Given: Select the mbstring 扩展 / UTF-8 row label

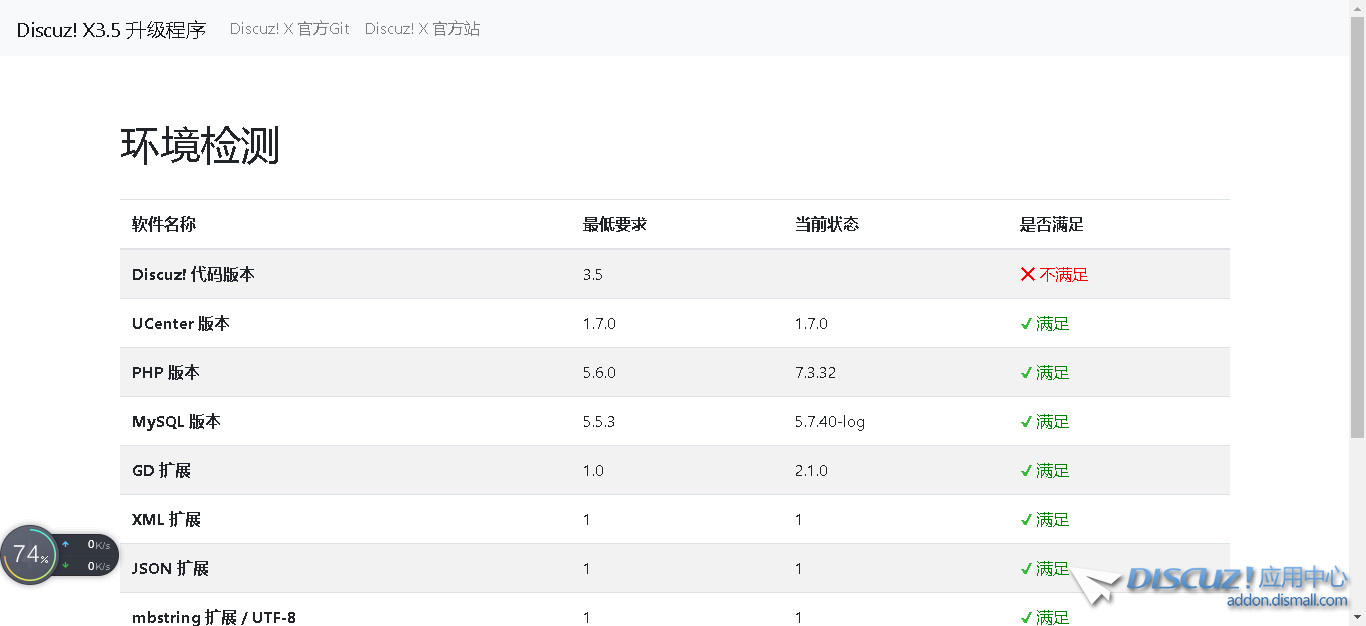Looking at the screenshot, I should tap(214, 617).
